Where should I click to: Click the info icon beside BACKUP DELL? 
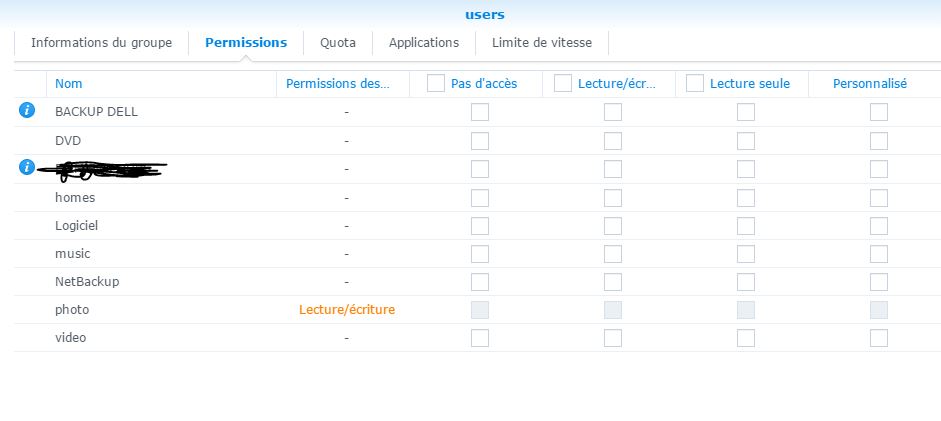coord(27,111)
